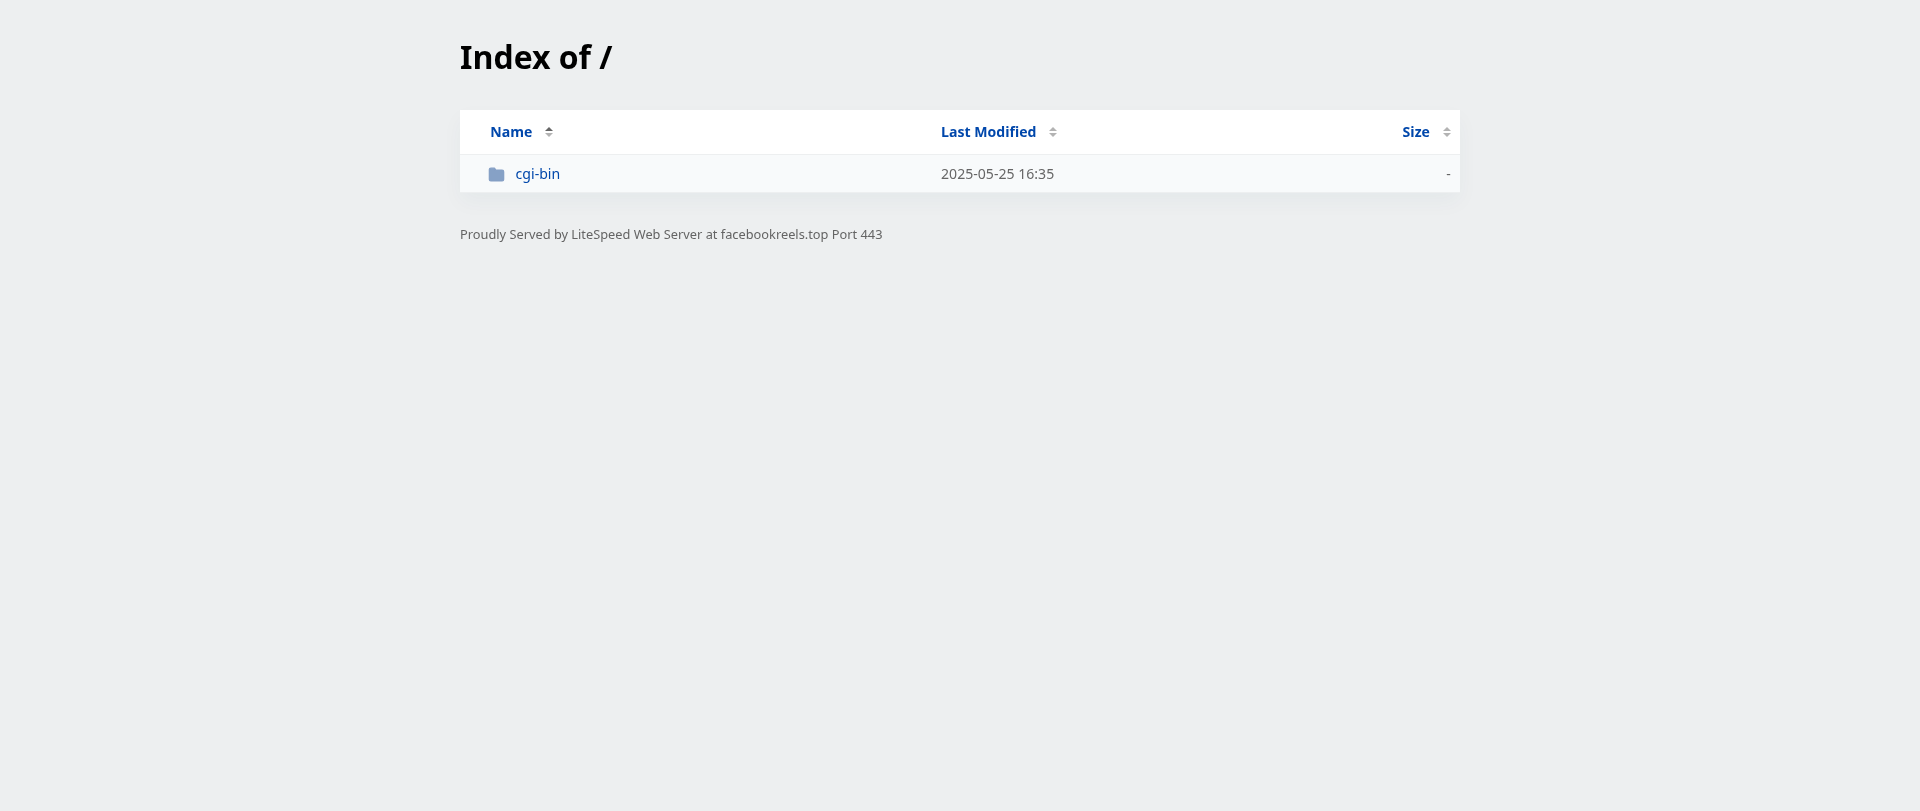Sort listing by Size column header
This screenshot has height=811, width=1920.
1415,132
